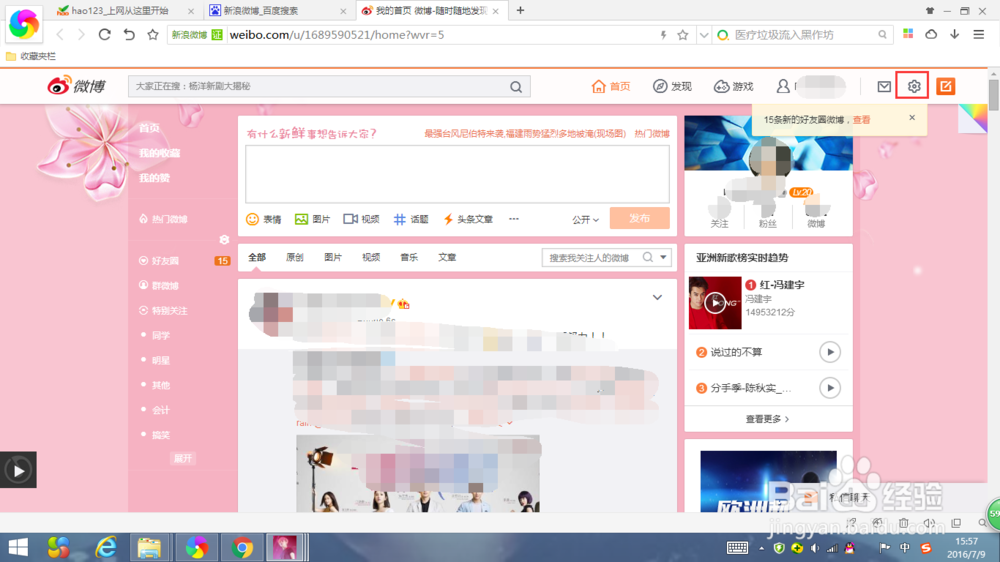Click the orange compose post icon
This screenshot has height=562, width=1000.
coord(946,86)
